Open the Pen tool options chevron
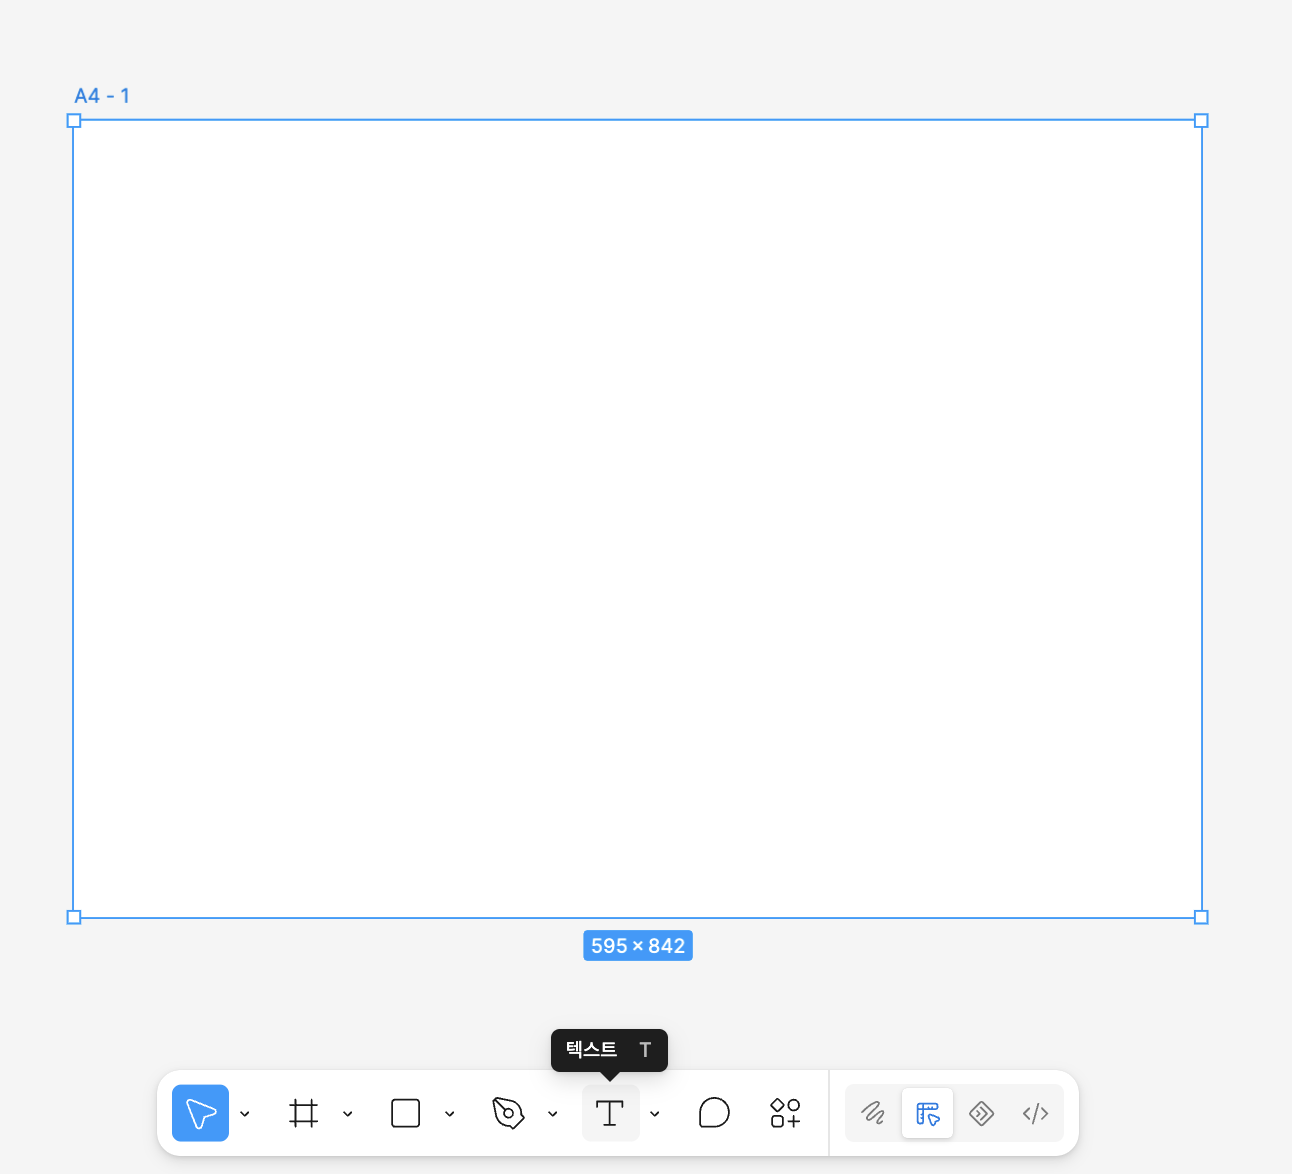This screenshot has width=1292, height=1174. (552, 1114)
